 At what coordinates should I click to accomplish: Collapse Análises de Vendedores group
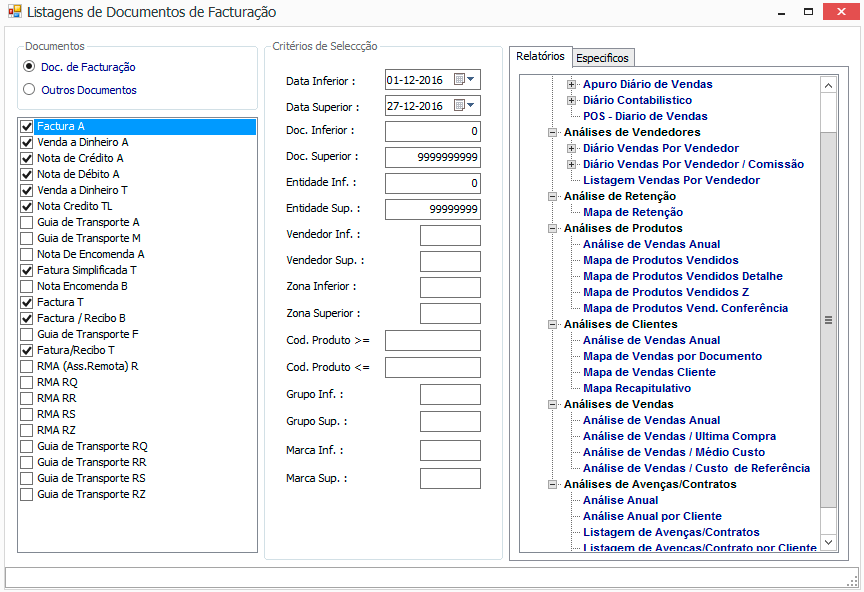552,132
